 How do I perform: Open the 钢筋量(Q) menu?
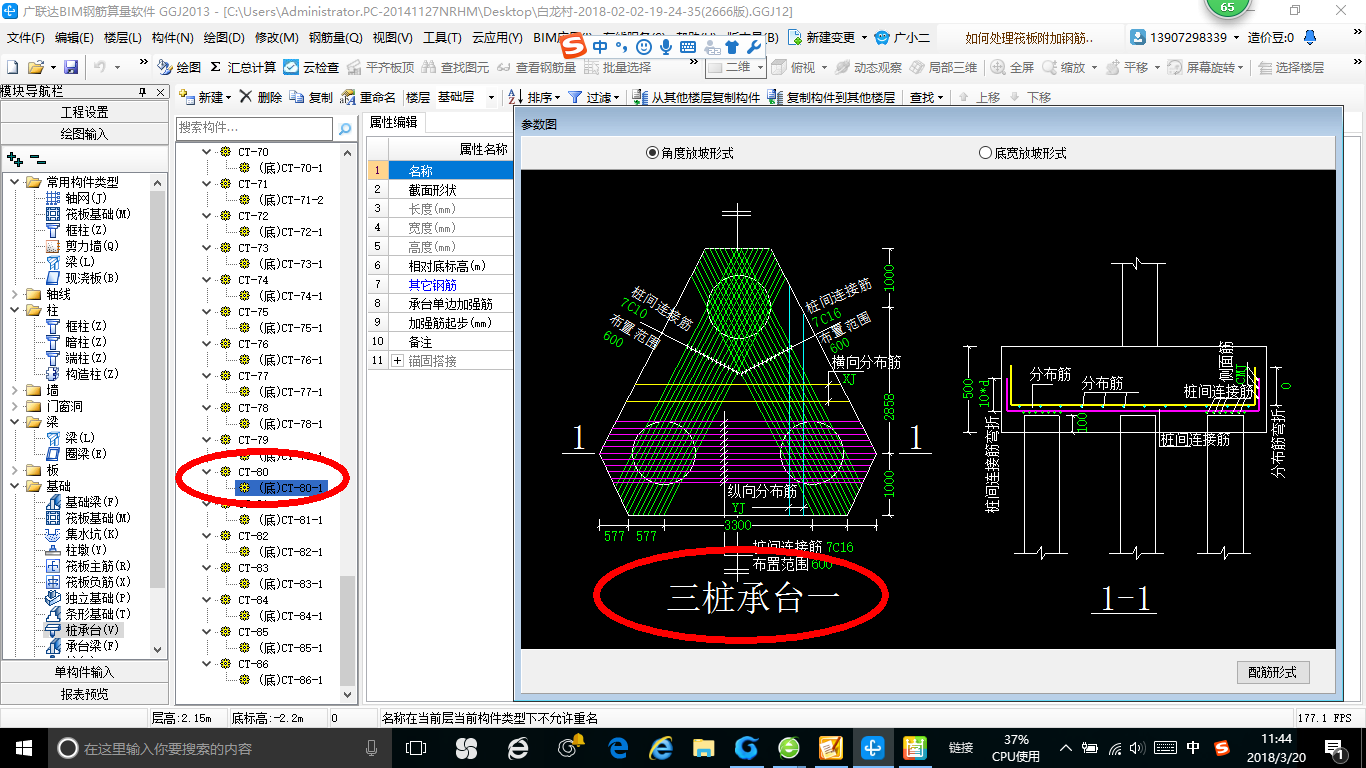point(335,37)
